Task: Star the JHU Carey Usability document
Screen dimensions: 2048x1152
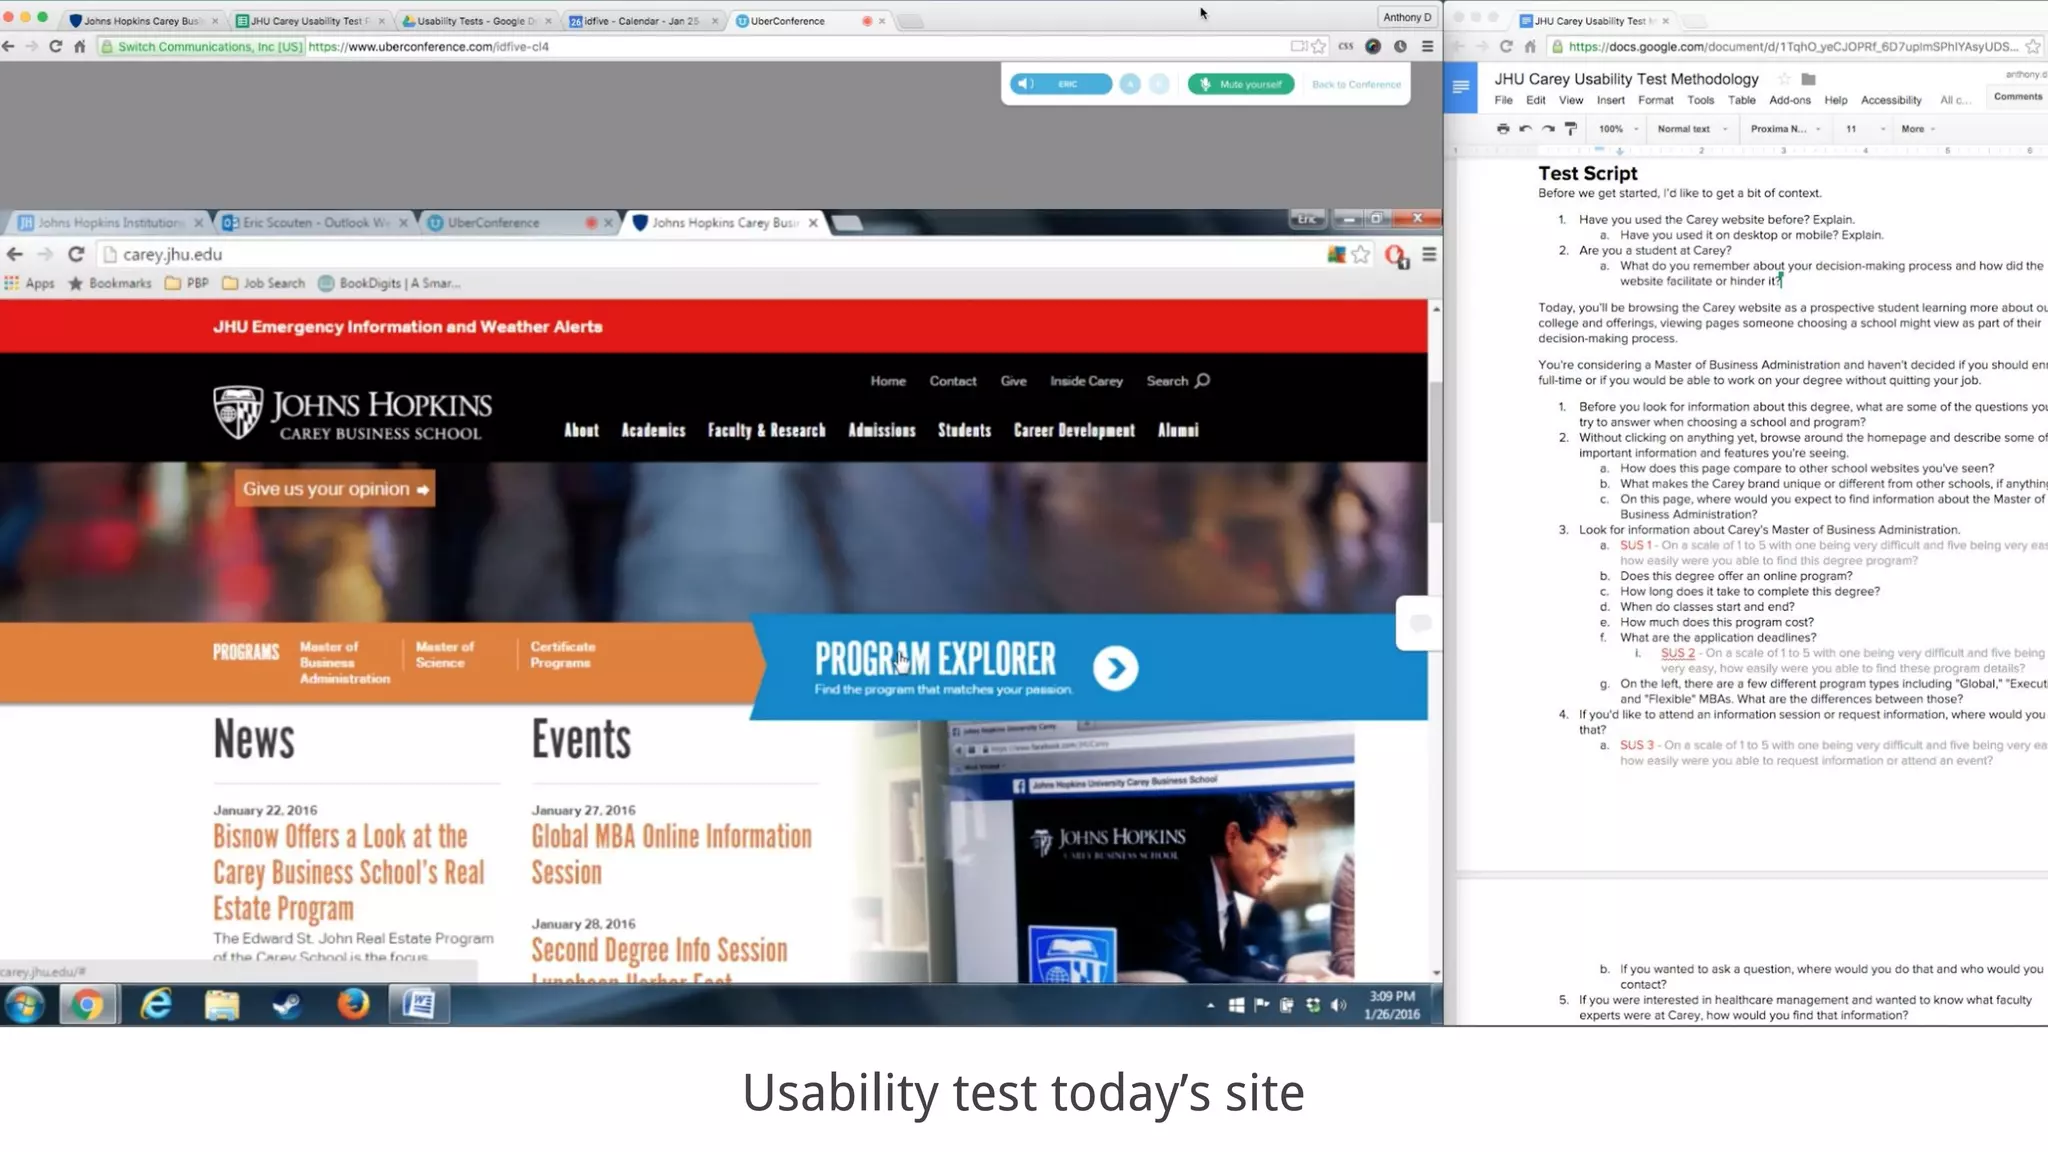Action: click(1784, 79)
